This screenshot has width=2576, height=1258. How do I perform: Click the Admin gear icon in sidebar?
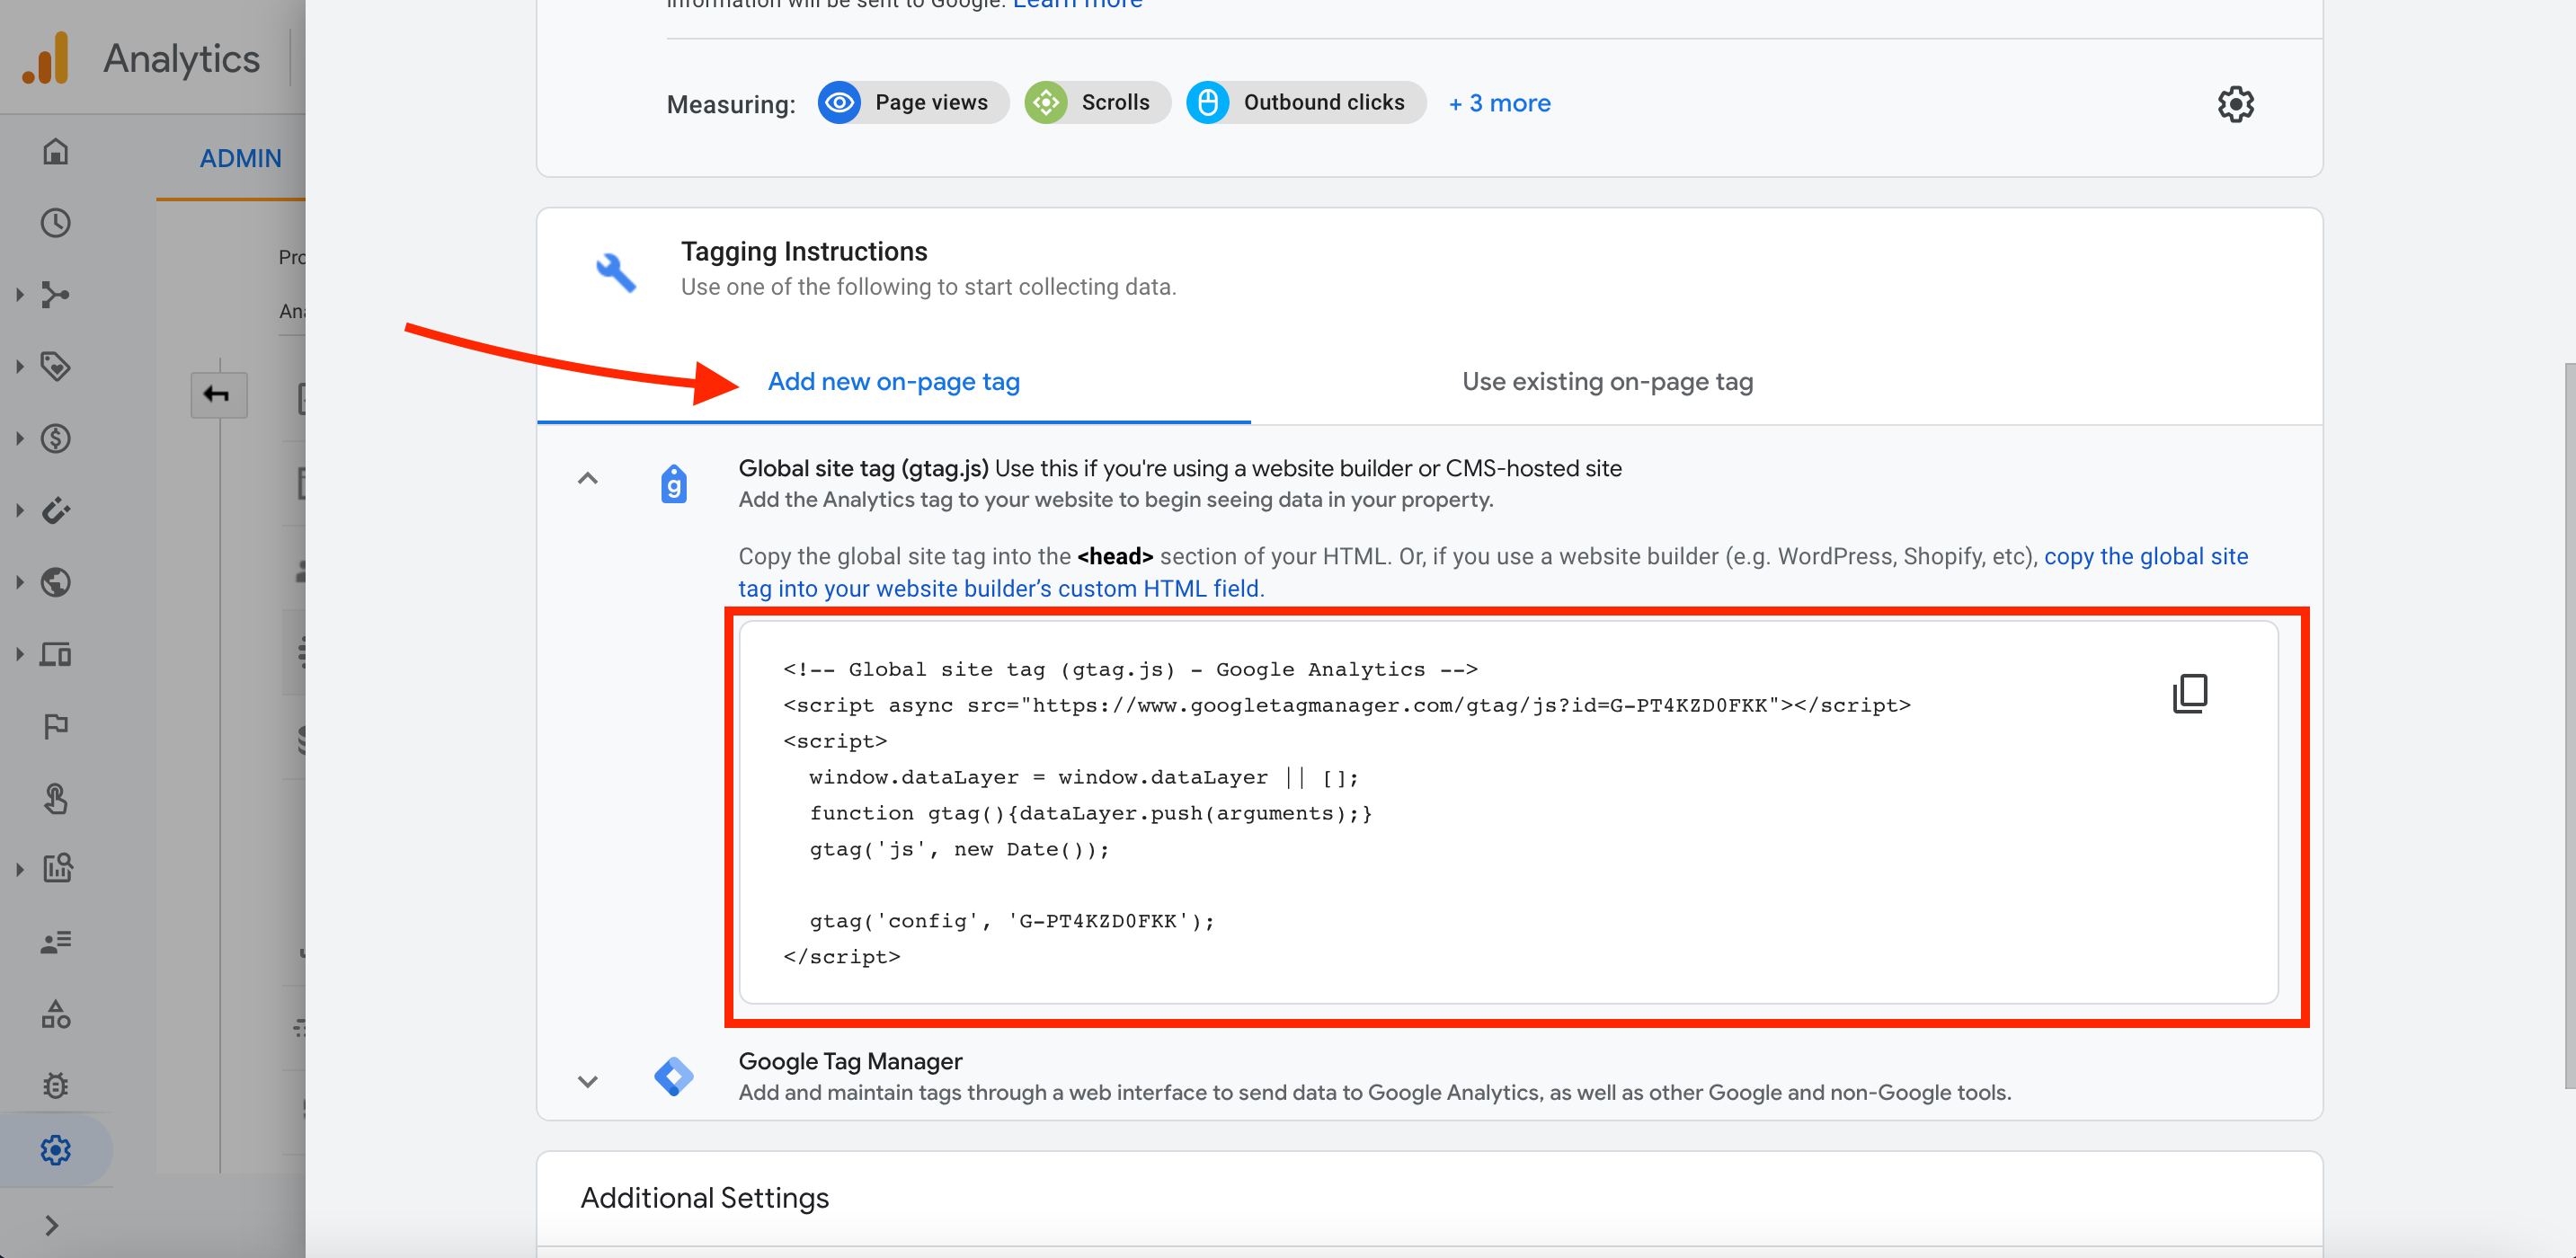56,1150
